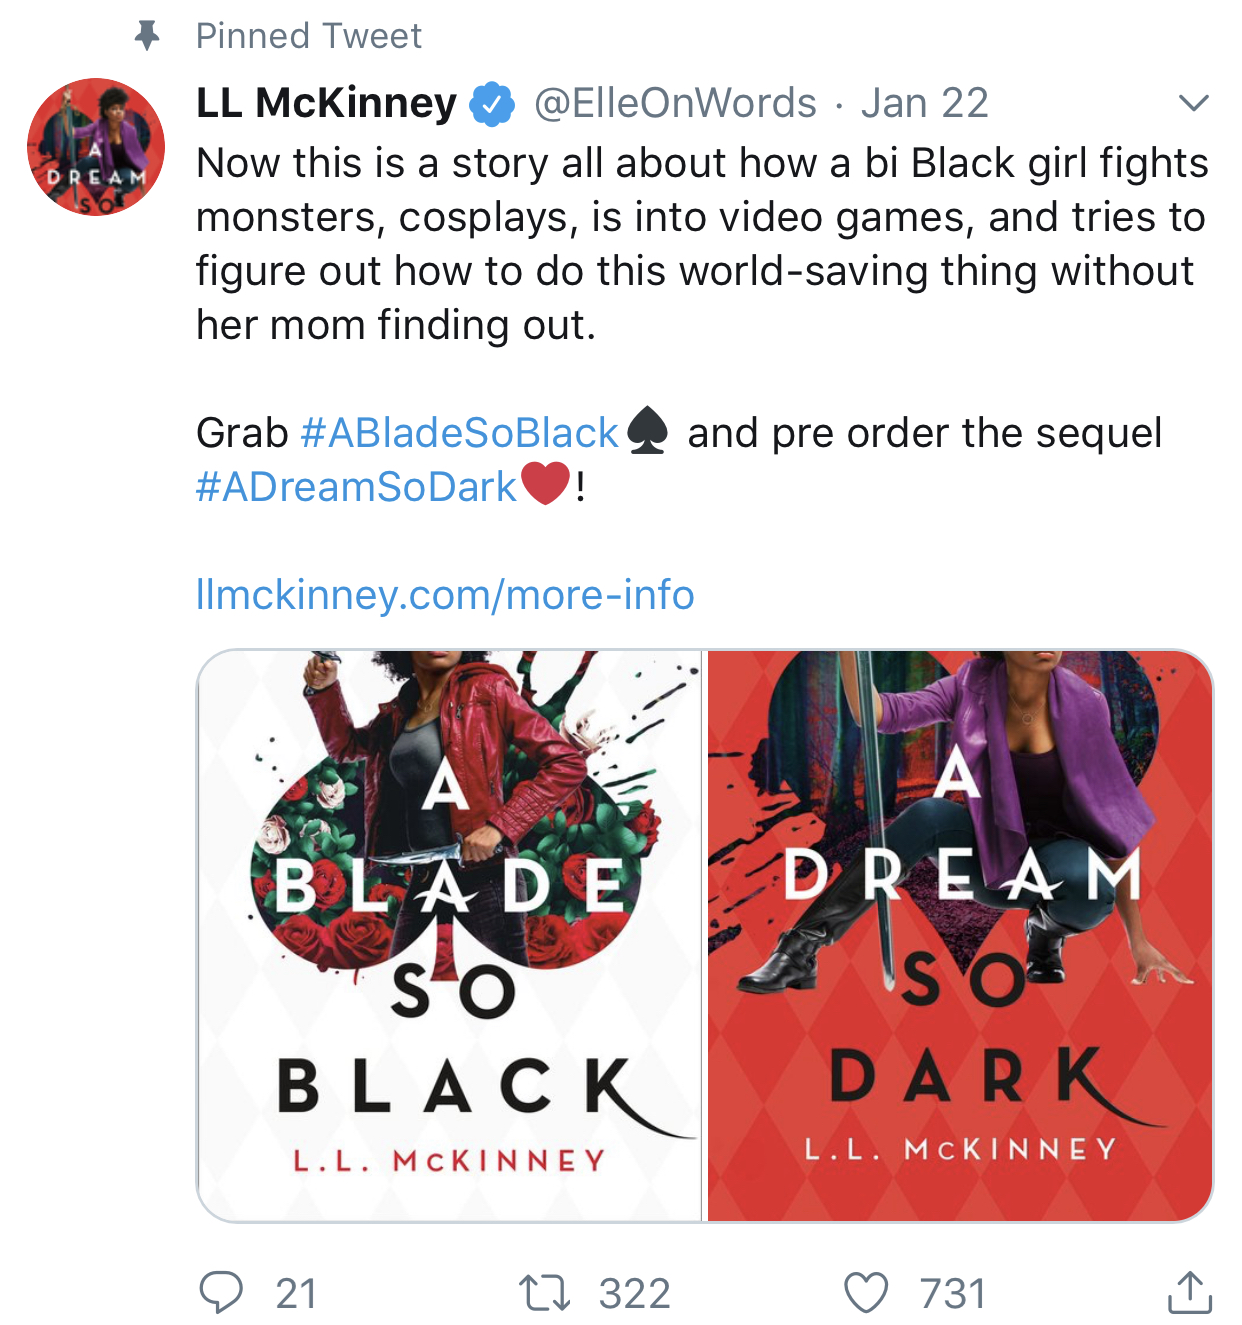Screen dimensions: 1242x1325
Task: Click the blue verified badge
Action: [x=492, y=103]
